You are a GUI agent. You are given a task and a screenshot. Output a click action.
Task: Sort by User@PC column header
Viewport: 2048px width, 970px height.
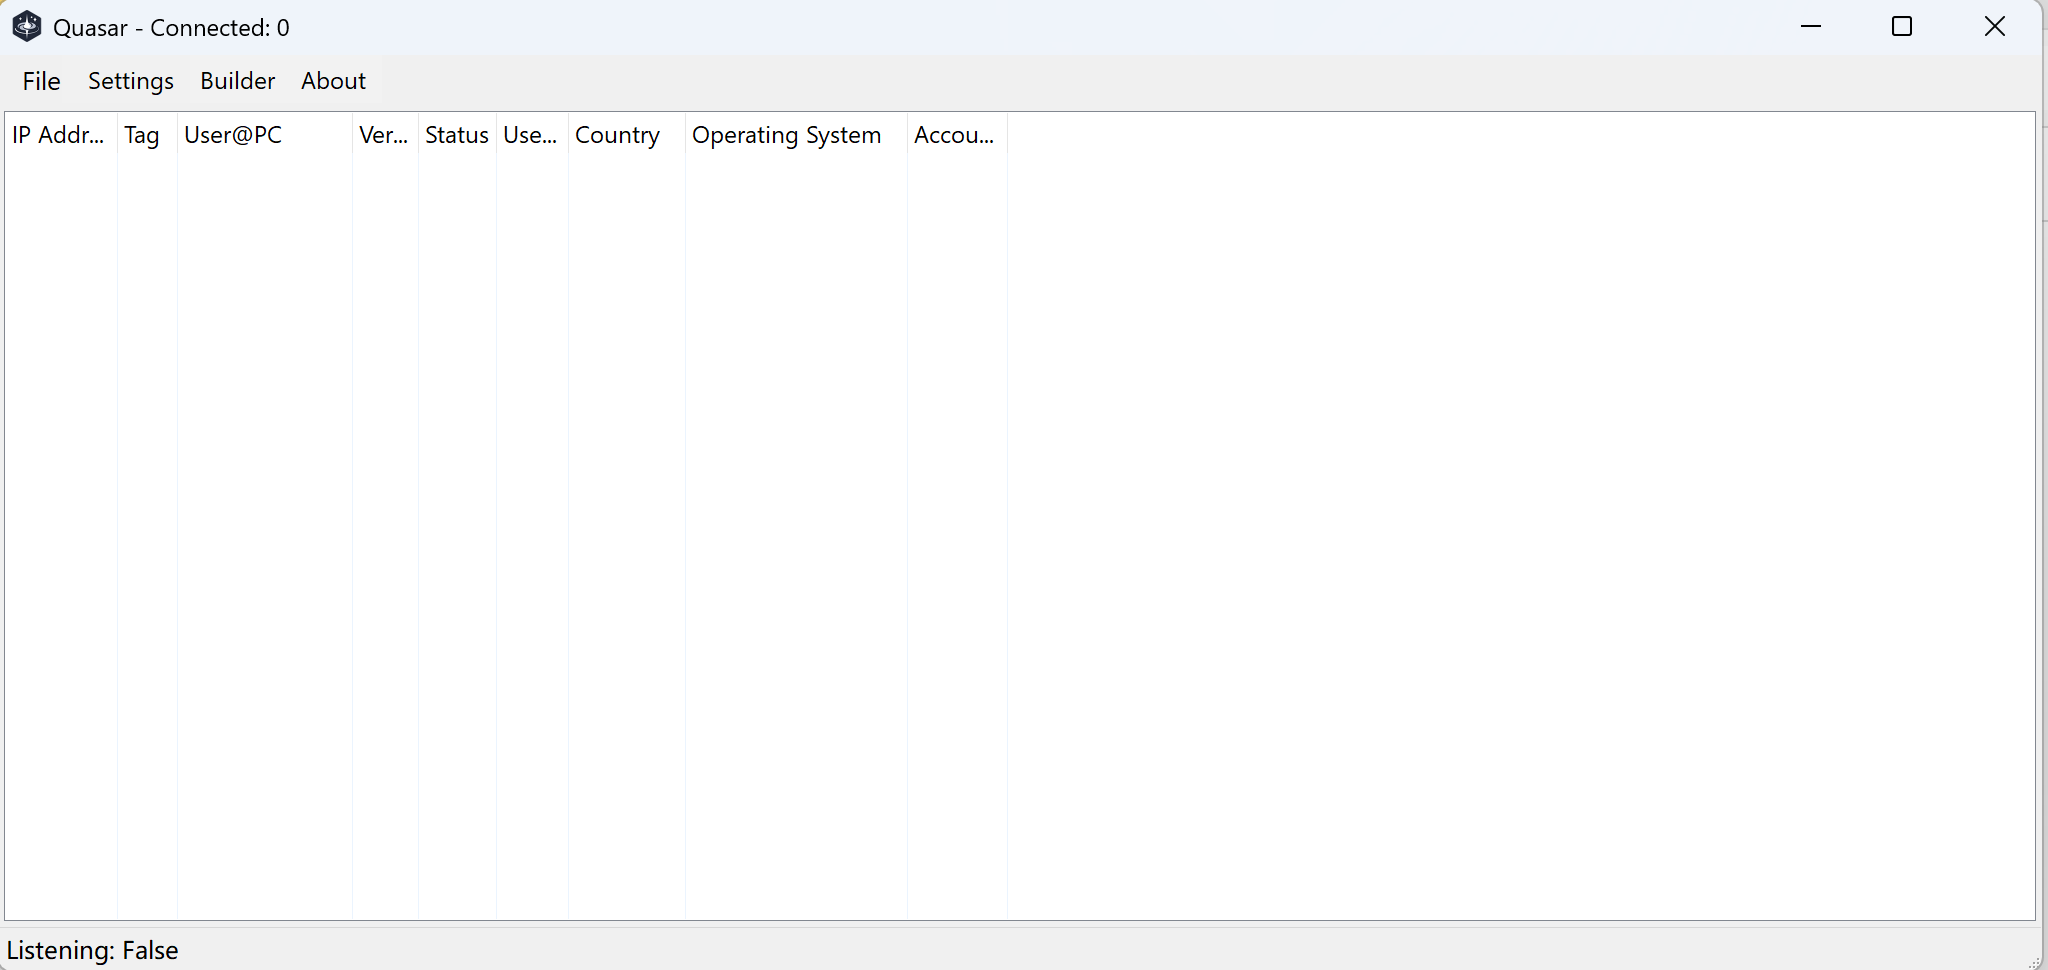click(265, 135)
